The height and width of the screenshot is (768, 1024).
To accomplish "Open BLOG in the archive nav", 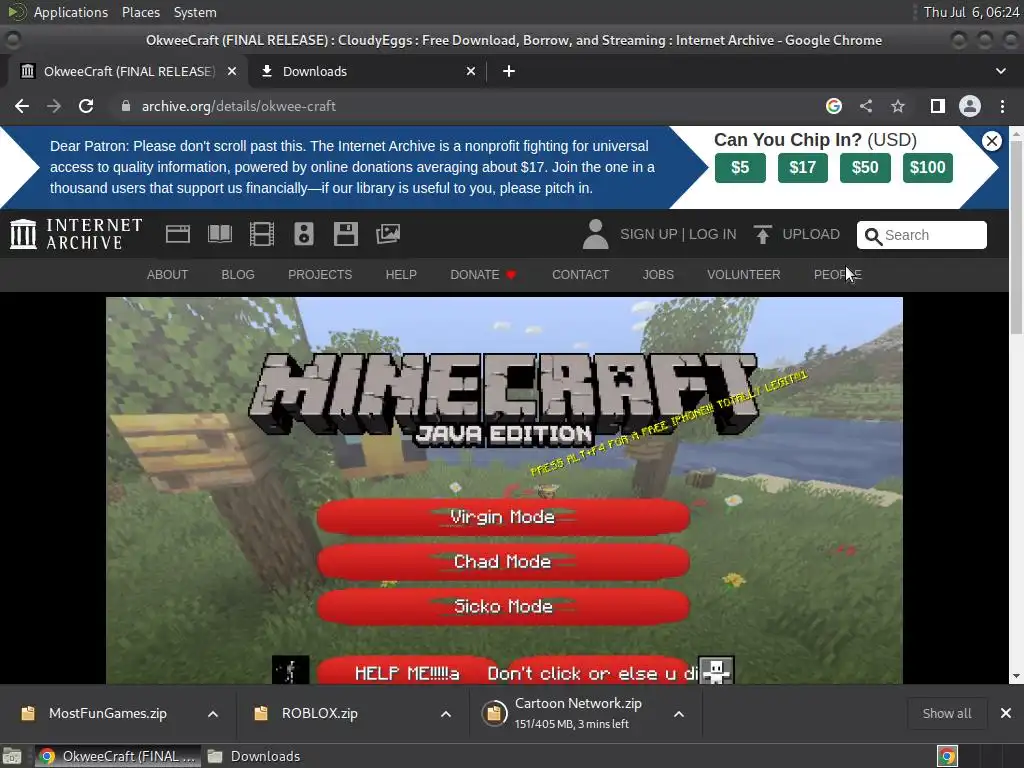I will coord(238,274).
